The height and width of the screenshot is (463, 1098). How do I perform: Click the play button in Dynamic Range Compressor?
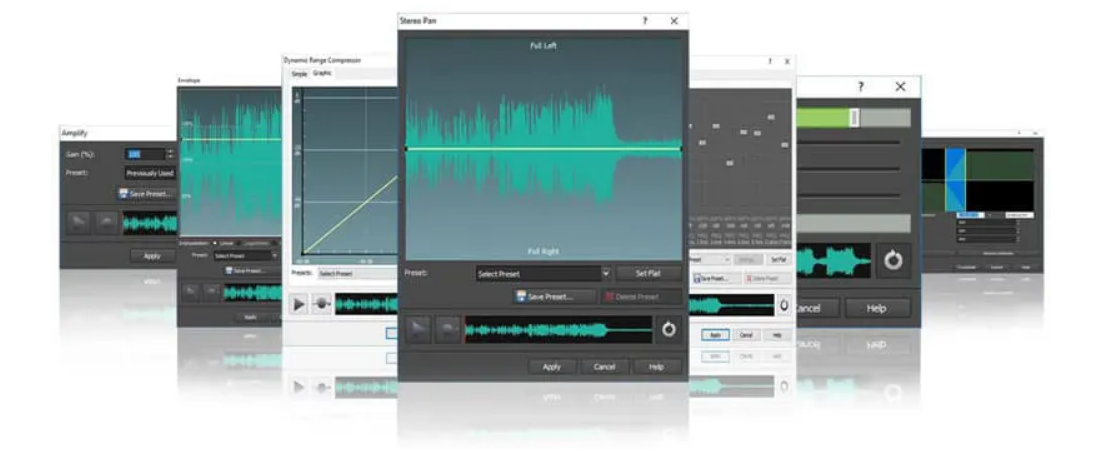(299, 303)
